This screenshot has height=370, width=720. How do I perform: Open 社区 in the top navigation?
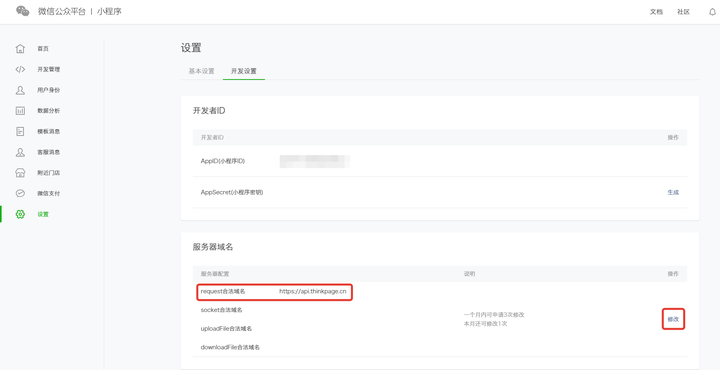tap(683, 12)
